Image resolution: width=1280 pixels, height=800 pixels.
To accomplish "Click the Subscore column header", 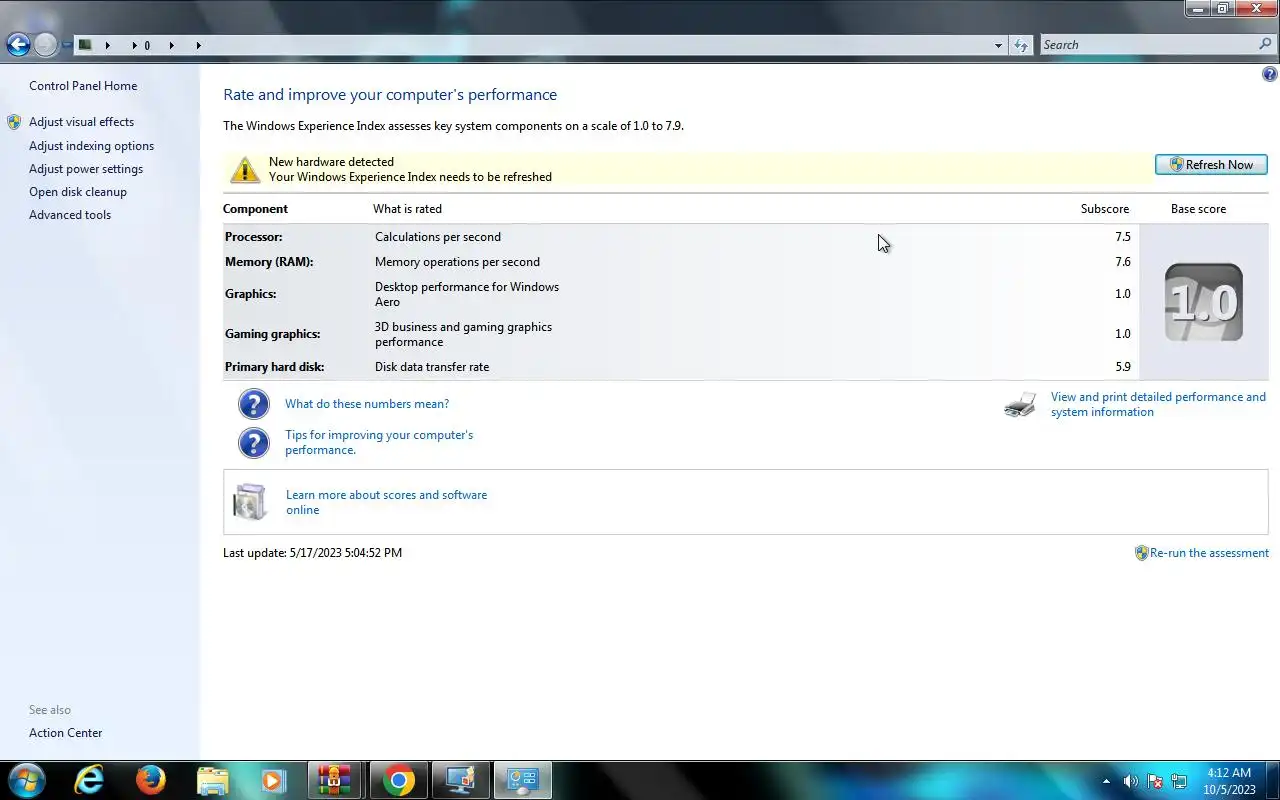I will [x=1105, y=209].
